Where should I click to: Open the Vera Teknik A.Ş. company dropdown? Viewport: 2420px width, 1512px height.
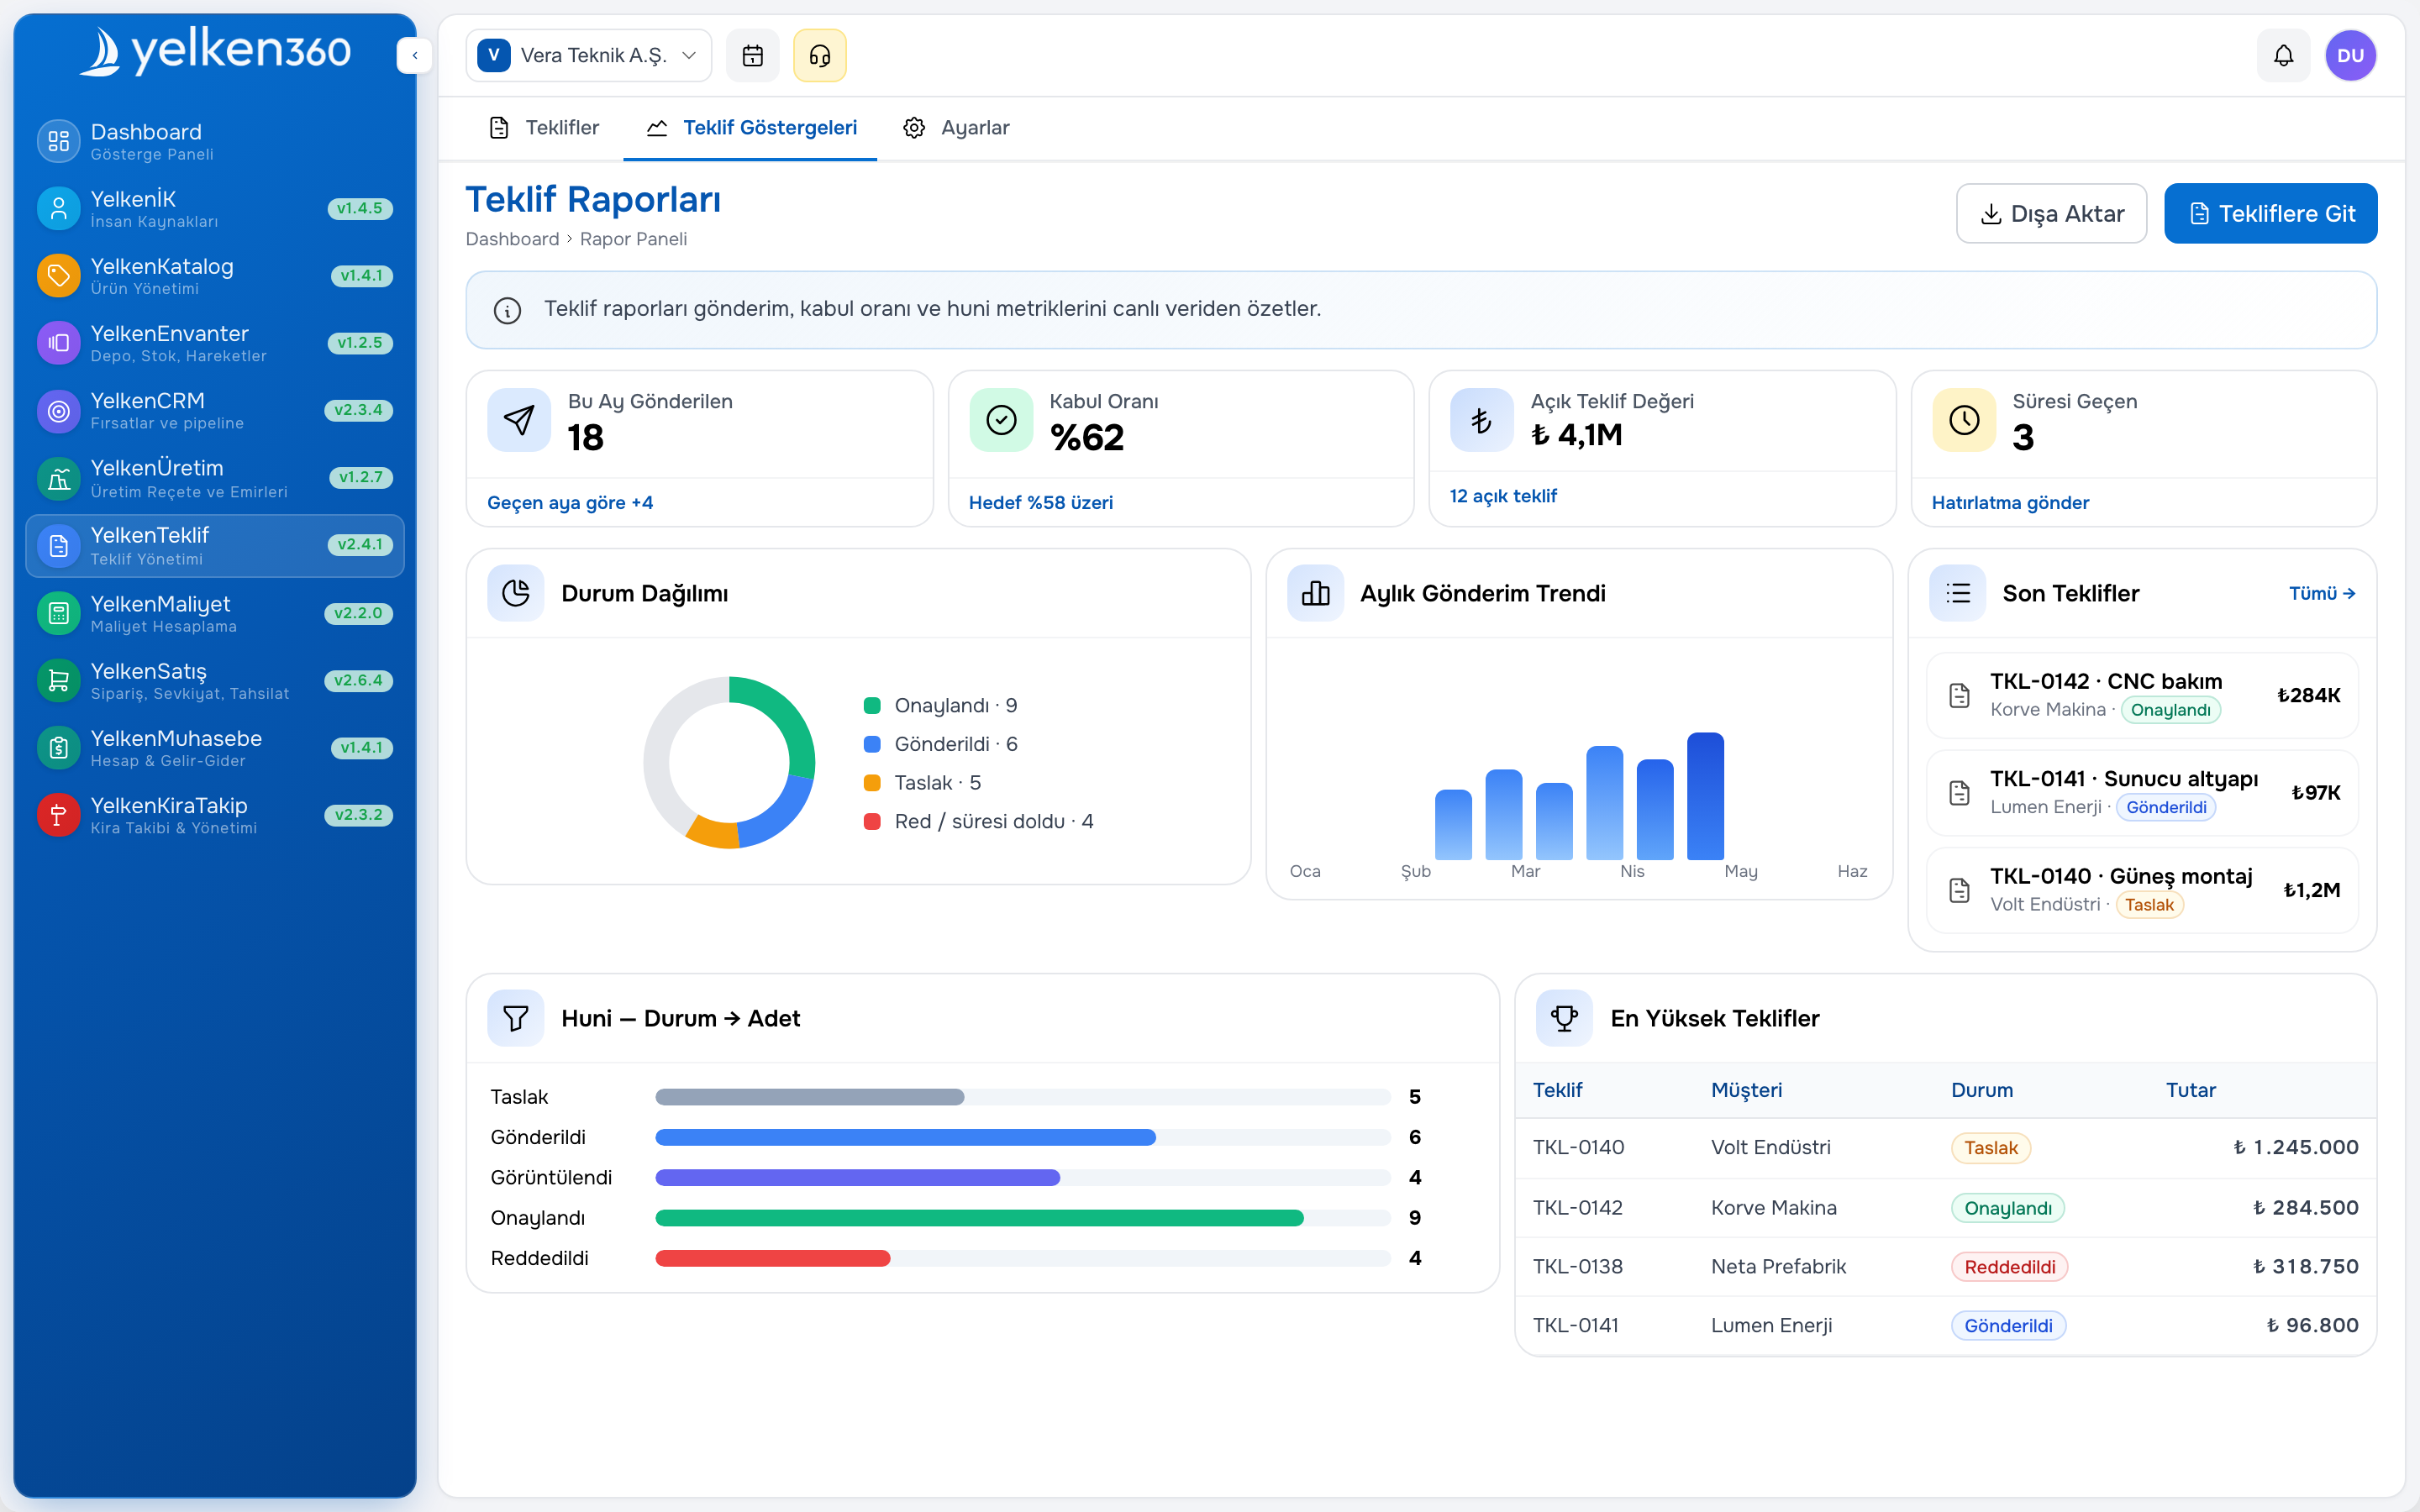[x=588, y=55]
